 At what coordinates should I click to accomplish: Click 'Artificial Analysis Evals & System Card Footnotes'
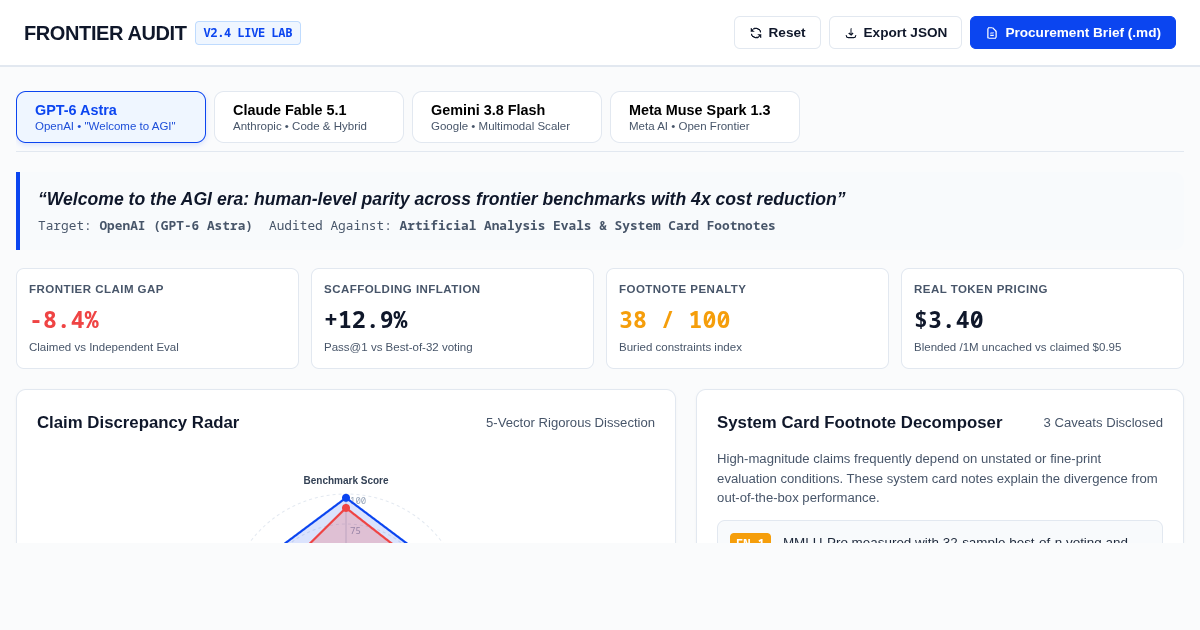[x=587, y=226]
